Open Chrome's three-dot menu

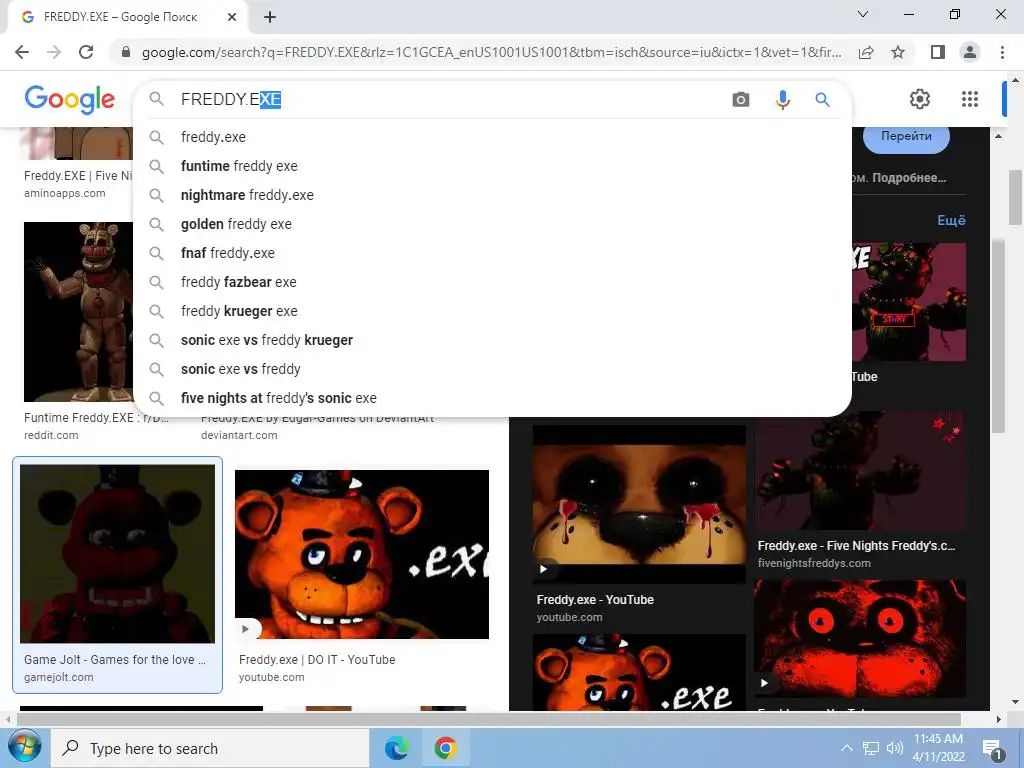pos(1002,52)
